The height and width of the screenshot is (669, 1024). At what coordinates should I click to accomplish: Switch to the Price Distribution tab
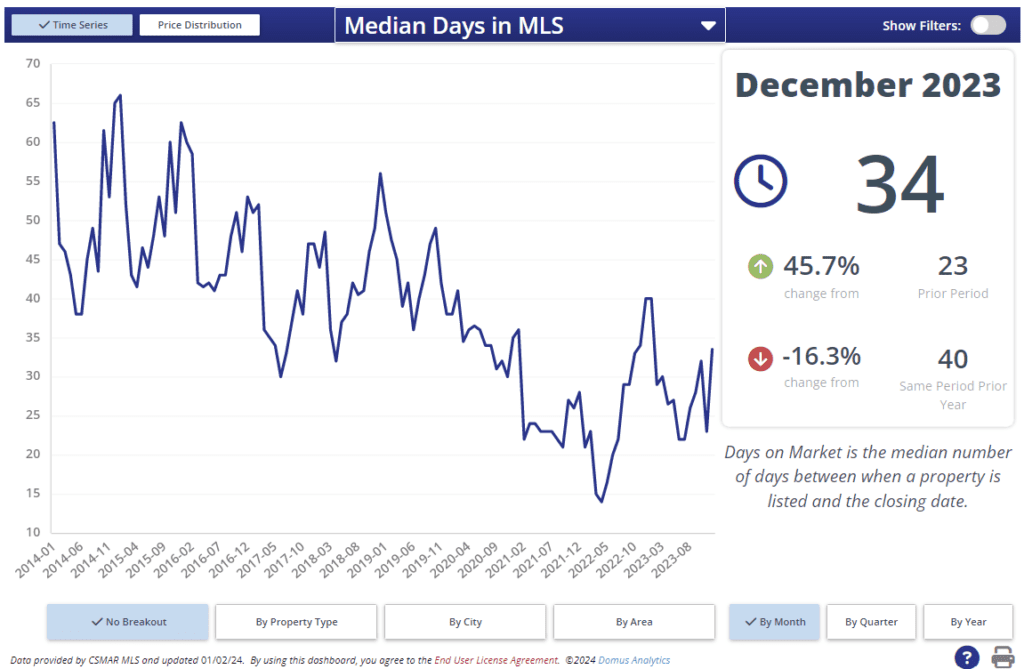click(199, 25)
